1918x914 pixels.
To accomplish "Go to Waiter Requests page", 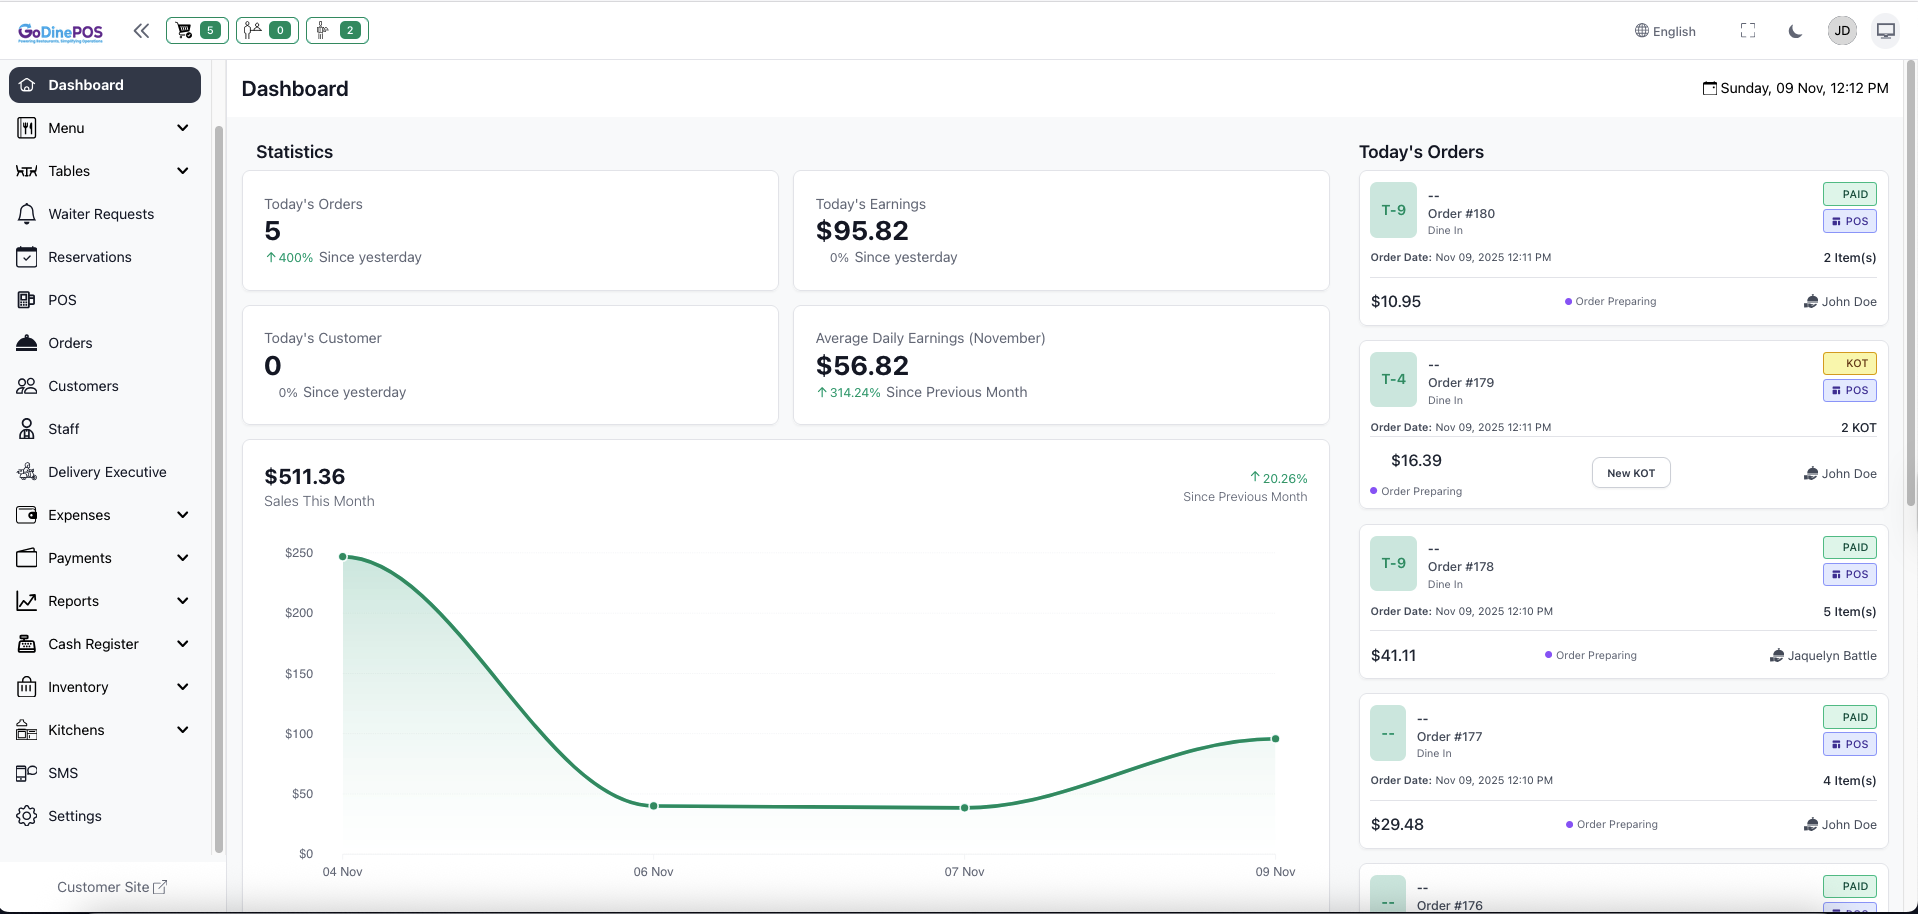I will pos(101,214).
